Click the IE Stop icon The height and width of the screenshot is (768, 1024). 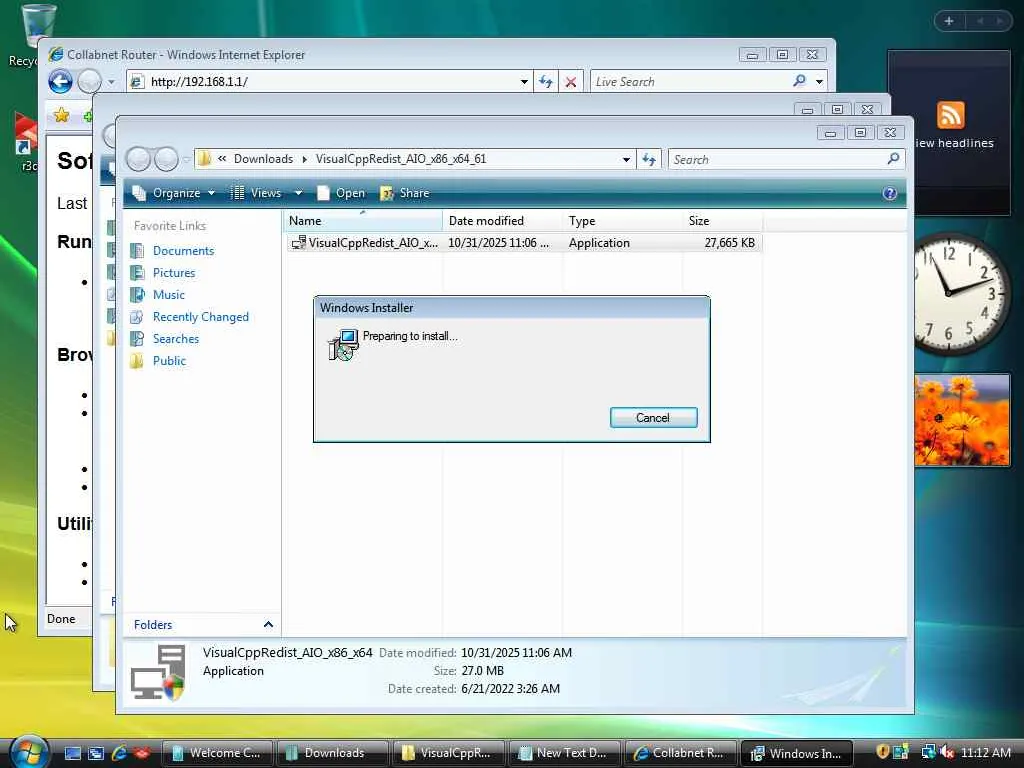pos(571,82)
